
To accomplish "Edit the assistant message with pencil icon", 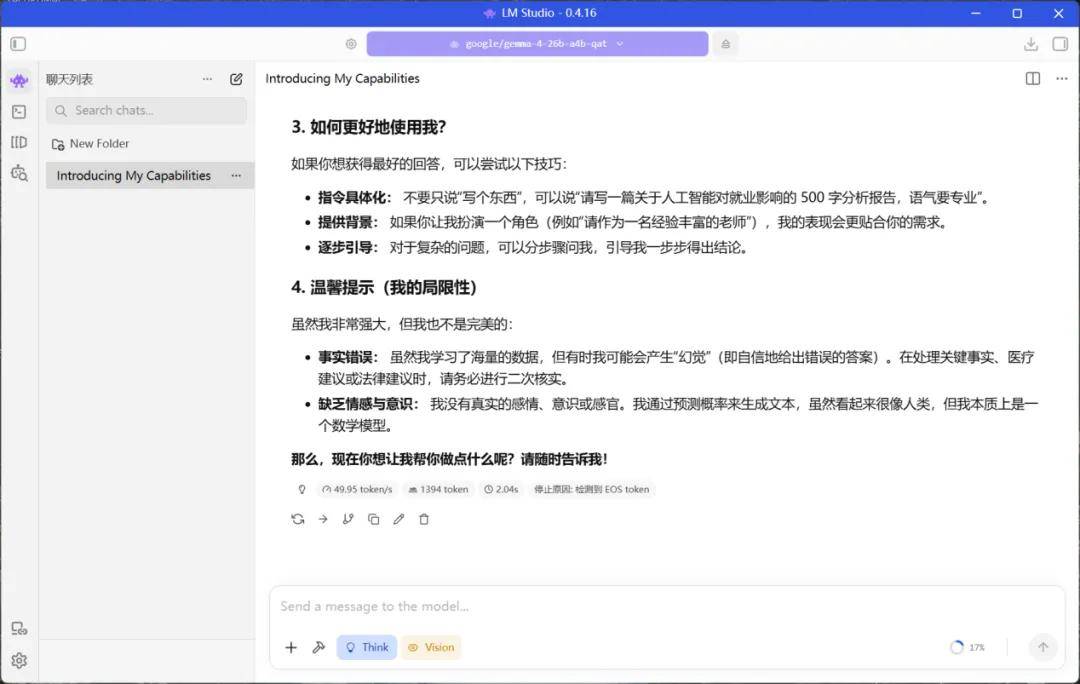I will [399, 519].
